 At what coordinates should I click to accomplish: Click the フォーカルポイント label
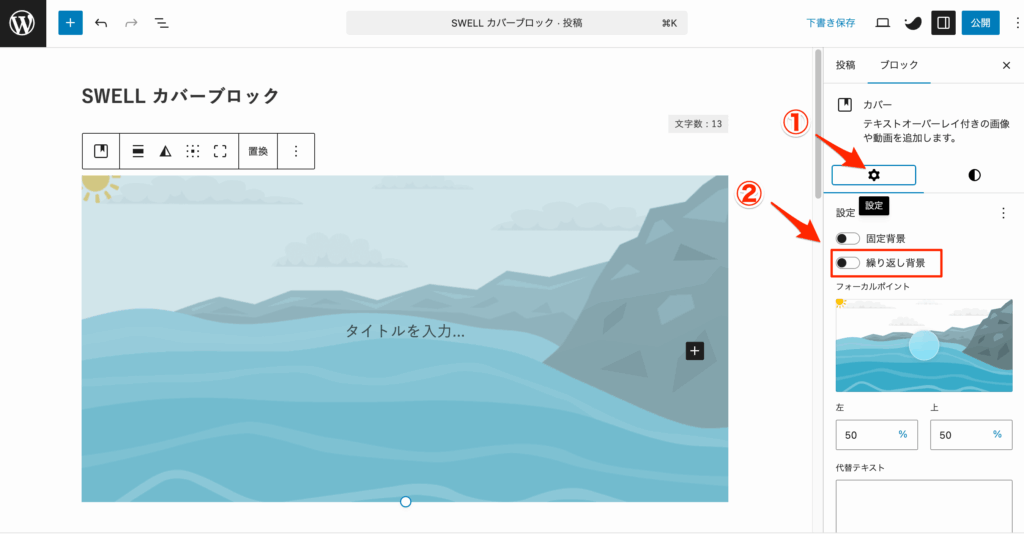click(872, 287)
